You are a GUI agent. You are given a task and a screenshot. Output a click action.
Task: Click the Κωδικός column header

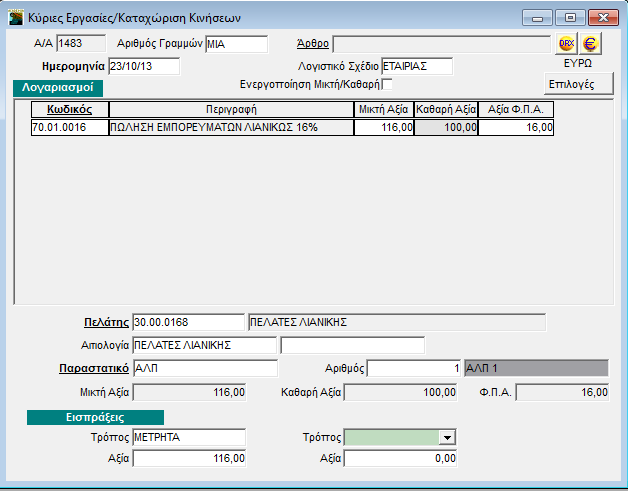pos(70,109)
